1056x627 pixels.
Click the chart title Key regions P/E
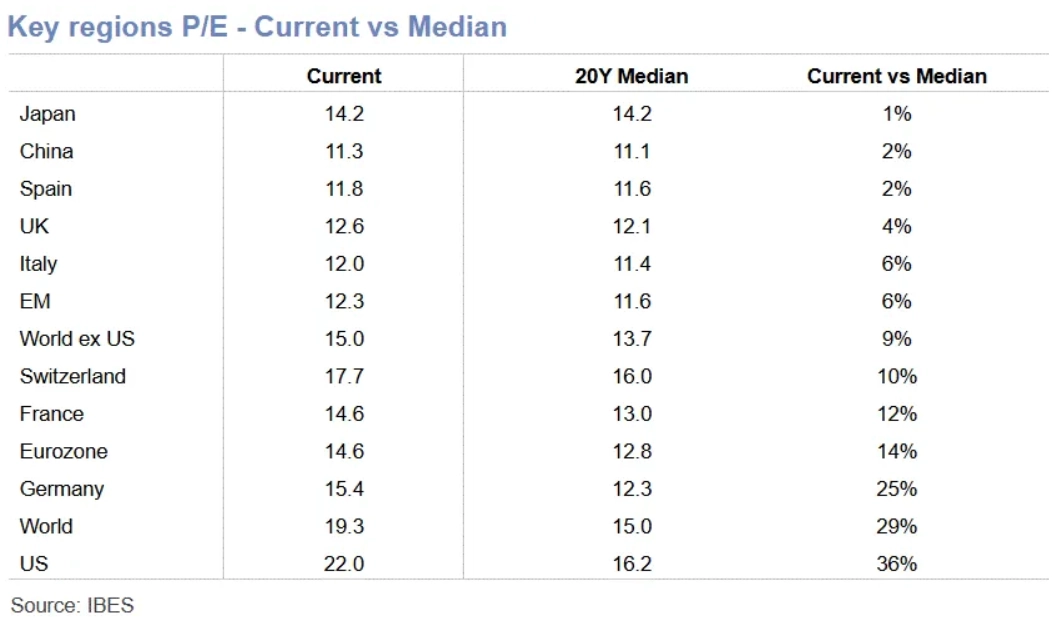pos(257,27)
